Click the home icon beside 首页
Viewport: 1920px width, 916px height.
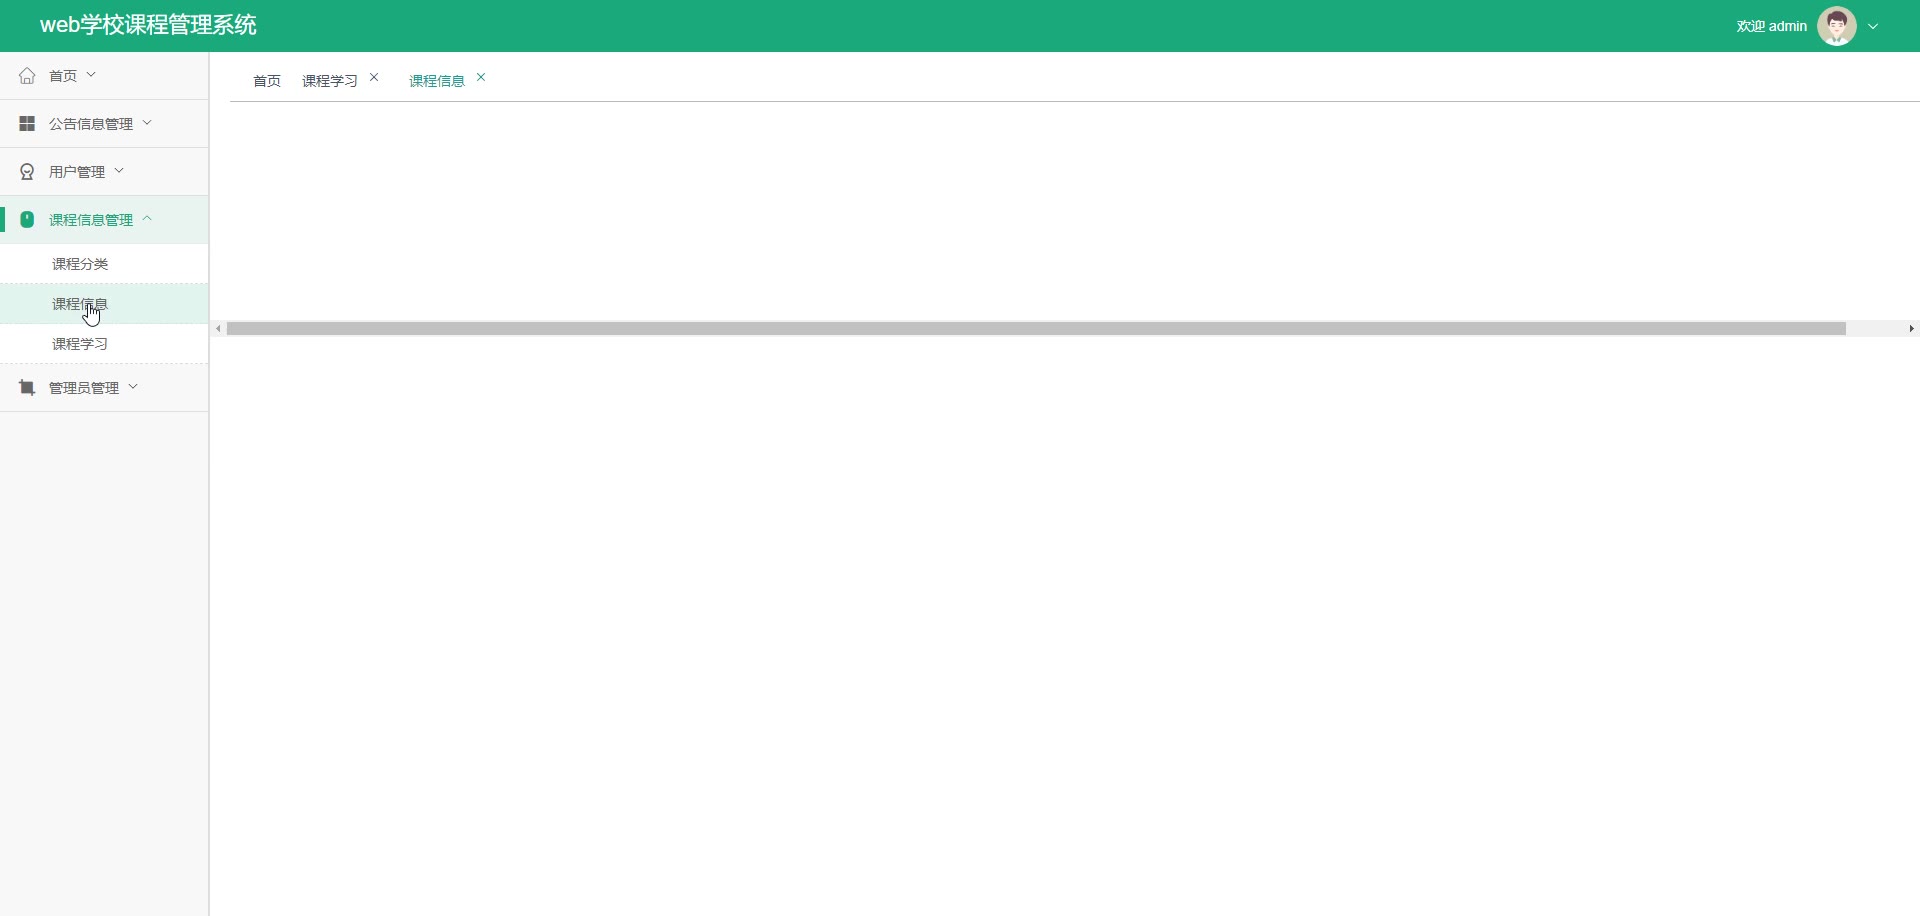pyautogui.click(x=27, y=76)
